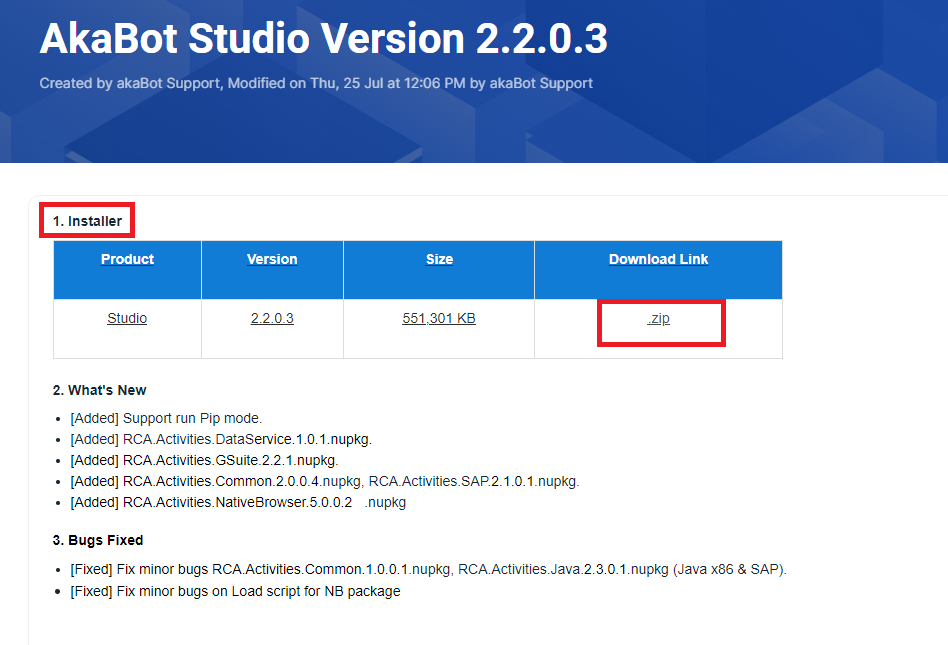
Task: Click the 'Support run Pip mode' item
Action: pyautogui.click(x=166, y=418)
